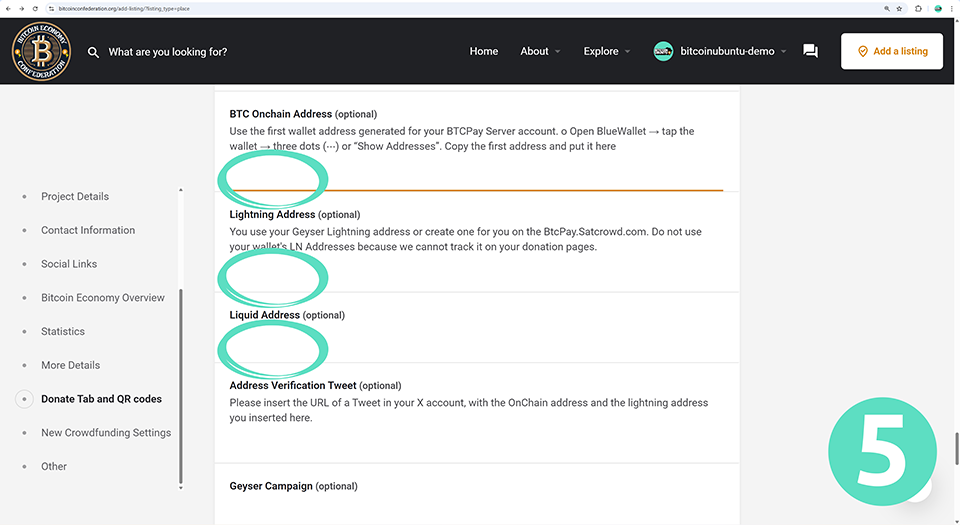Click the bitcoinubuntu-demo profile avatar
The width and height of the screenshot is (960, 525).
click(x=663, y=51)
